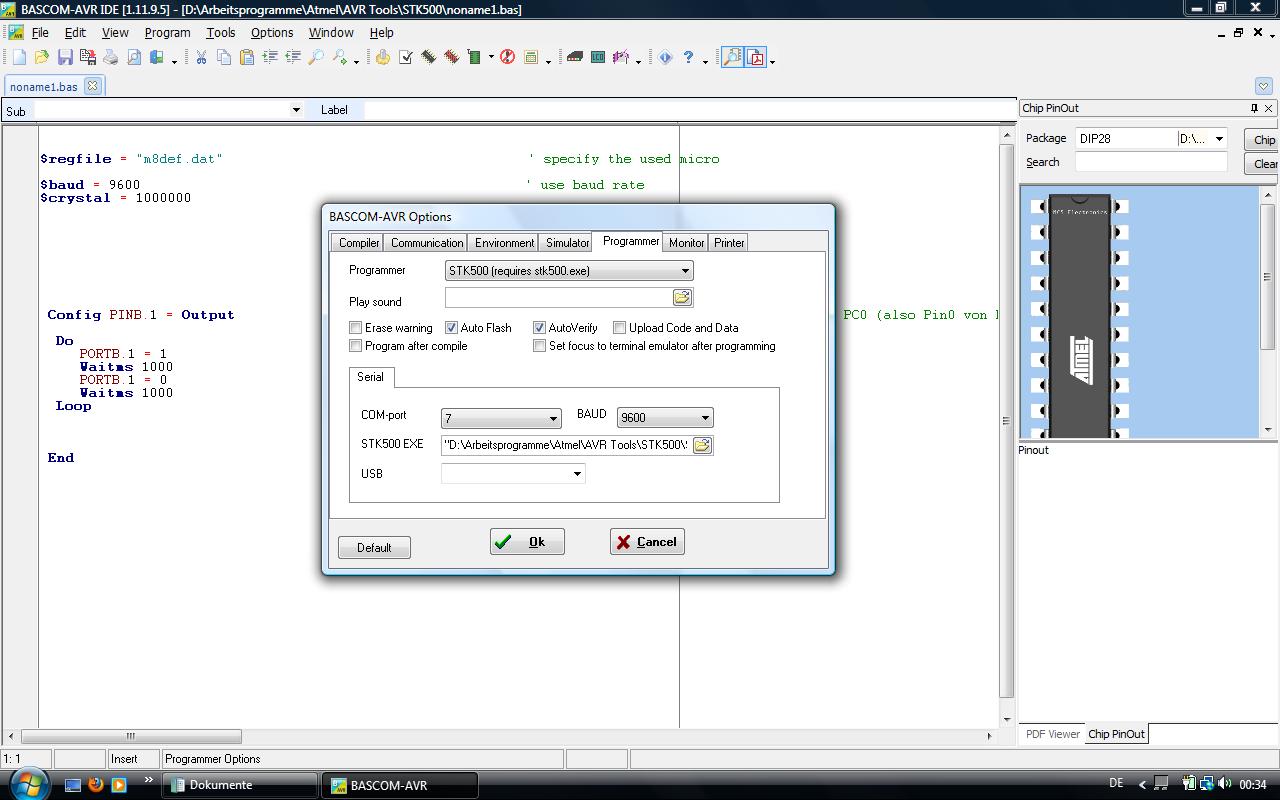
Task: Switch to the Monitor tab
Action: pos(686,243)
